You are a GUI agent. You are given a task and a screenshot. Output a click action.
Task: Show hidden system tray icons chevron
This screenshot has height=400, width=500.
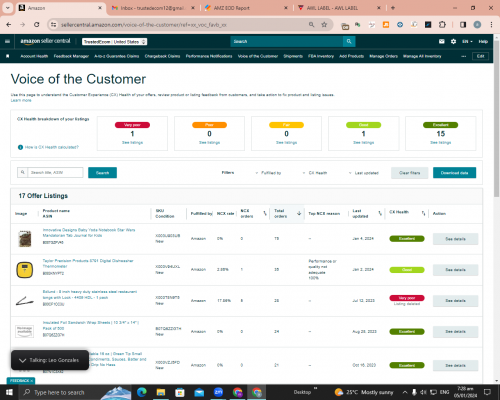405,392
